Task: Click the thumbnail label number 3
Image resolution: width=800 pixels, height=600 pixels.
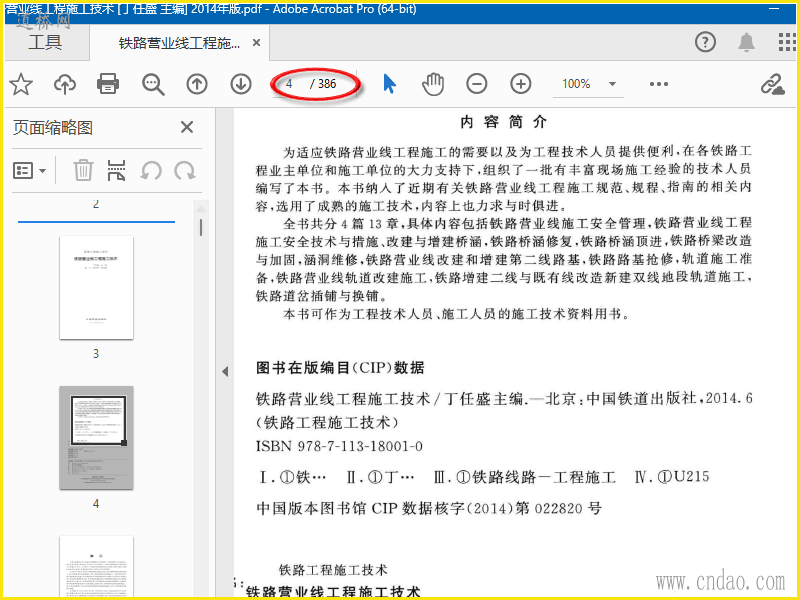Action: coord(96,354)
